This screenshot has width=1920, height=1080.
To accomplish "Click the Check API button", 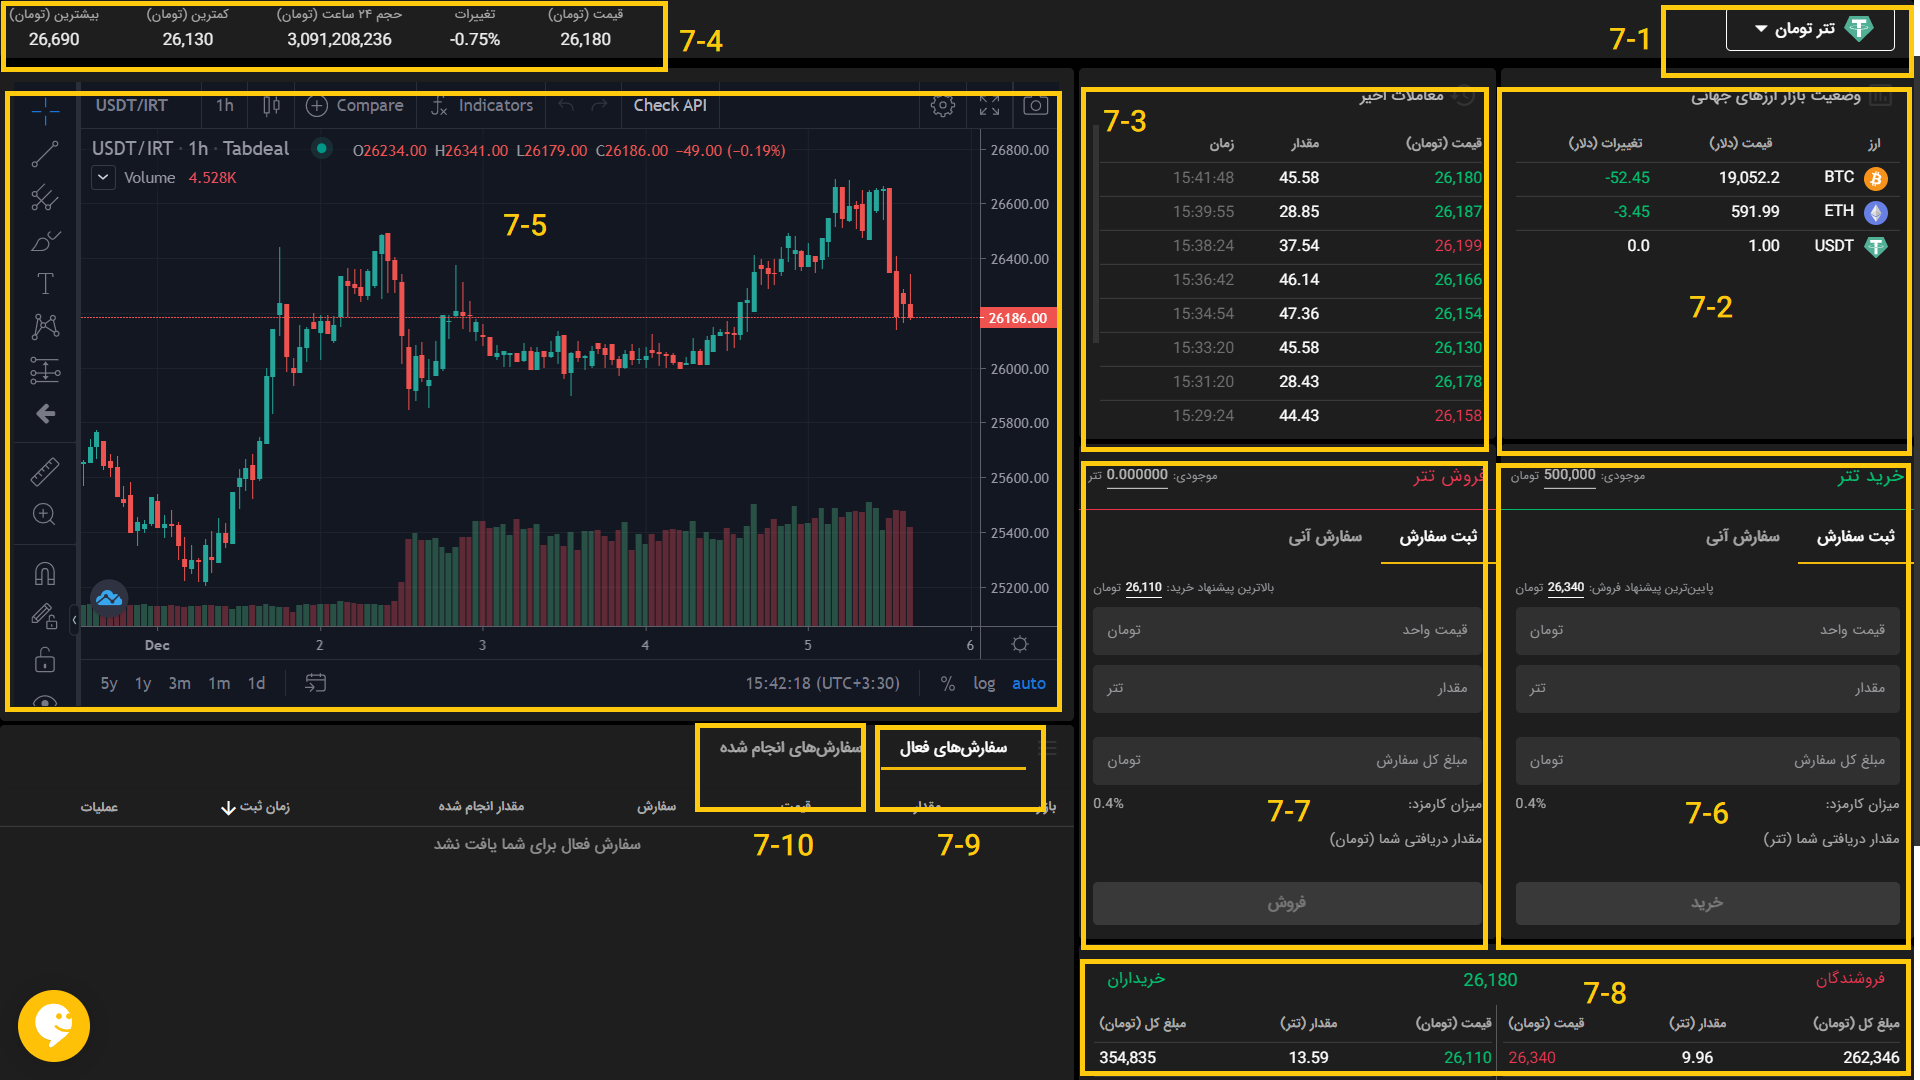I will 670,105.
